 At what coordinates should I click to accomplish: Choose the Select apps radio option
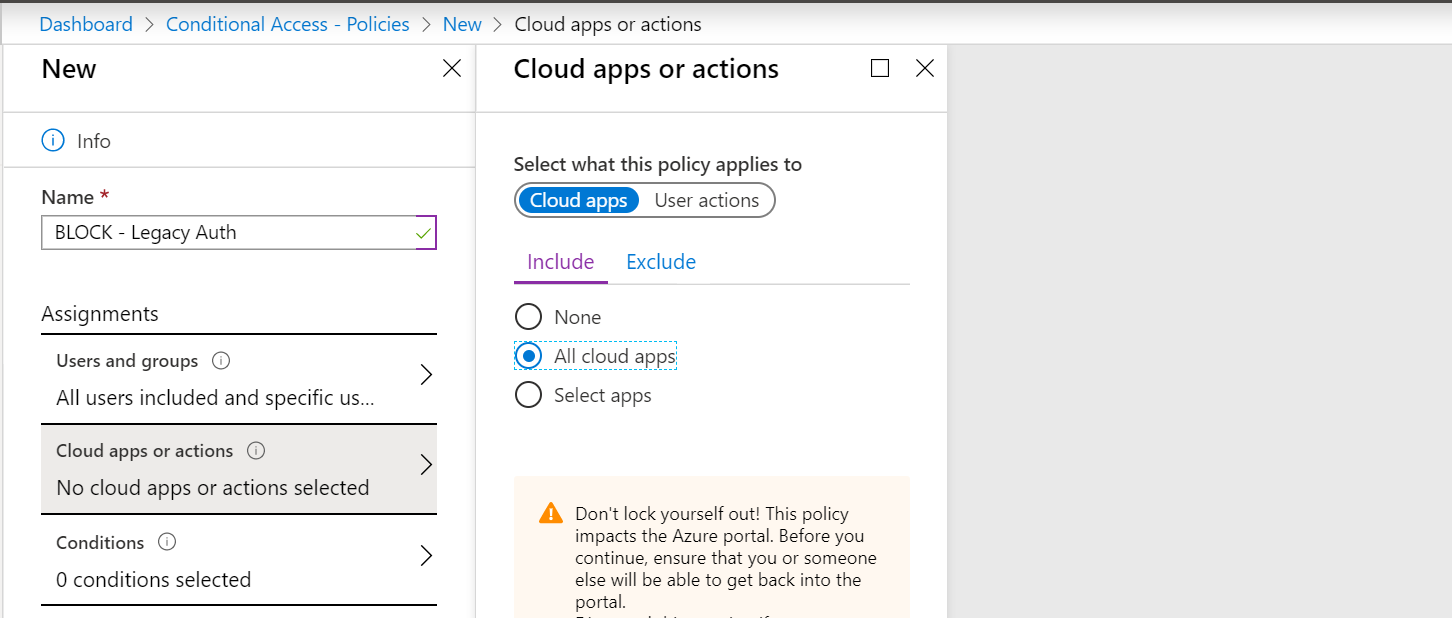528,395
